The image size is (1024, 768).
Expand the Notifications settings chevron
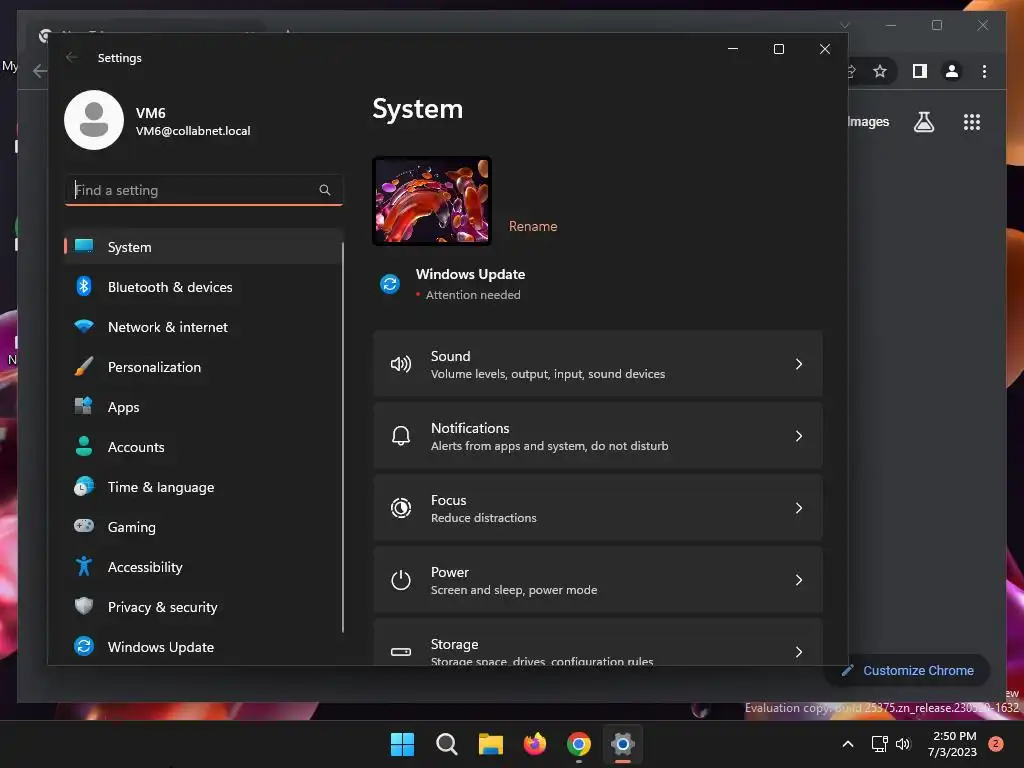coord(799,436)
